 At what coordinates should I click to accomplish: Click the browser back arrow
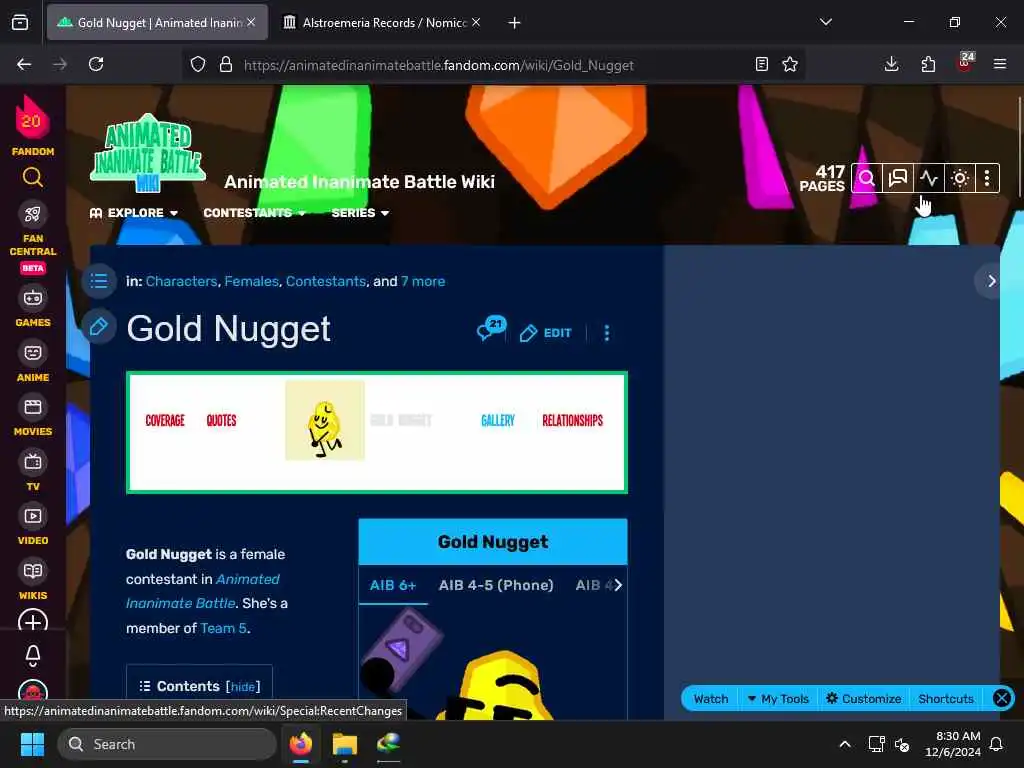(x=24, y=65)
